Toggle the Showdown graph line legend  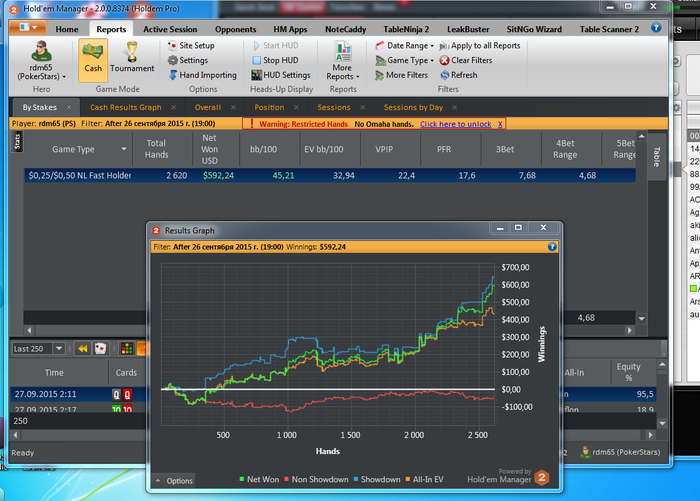click(x=377, y=479)
